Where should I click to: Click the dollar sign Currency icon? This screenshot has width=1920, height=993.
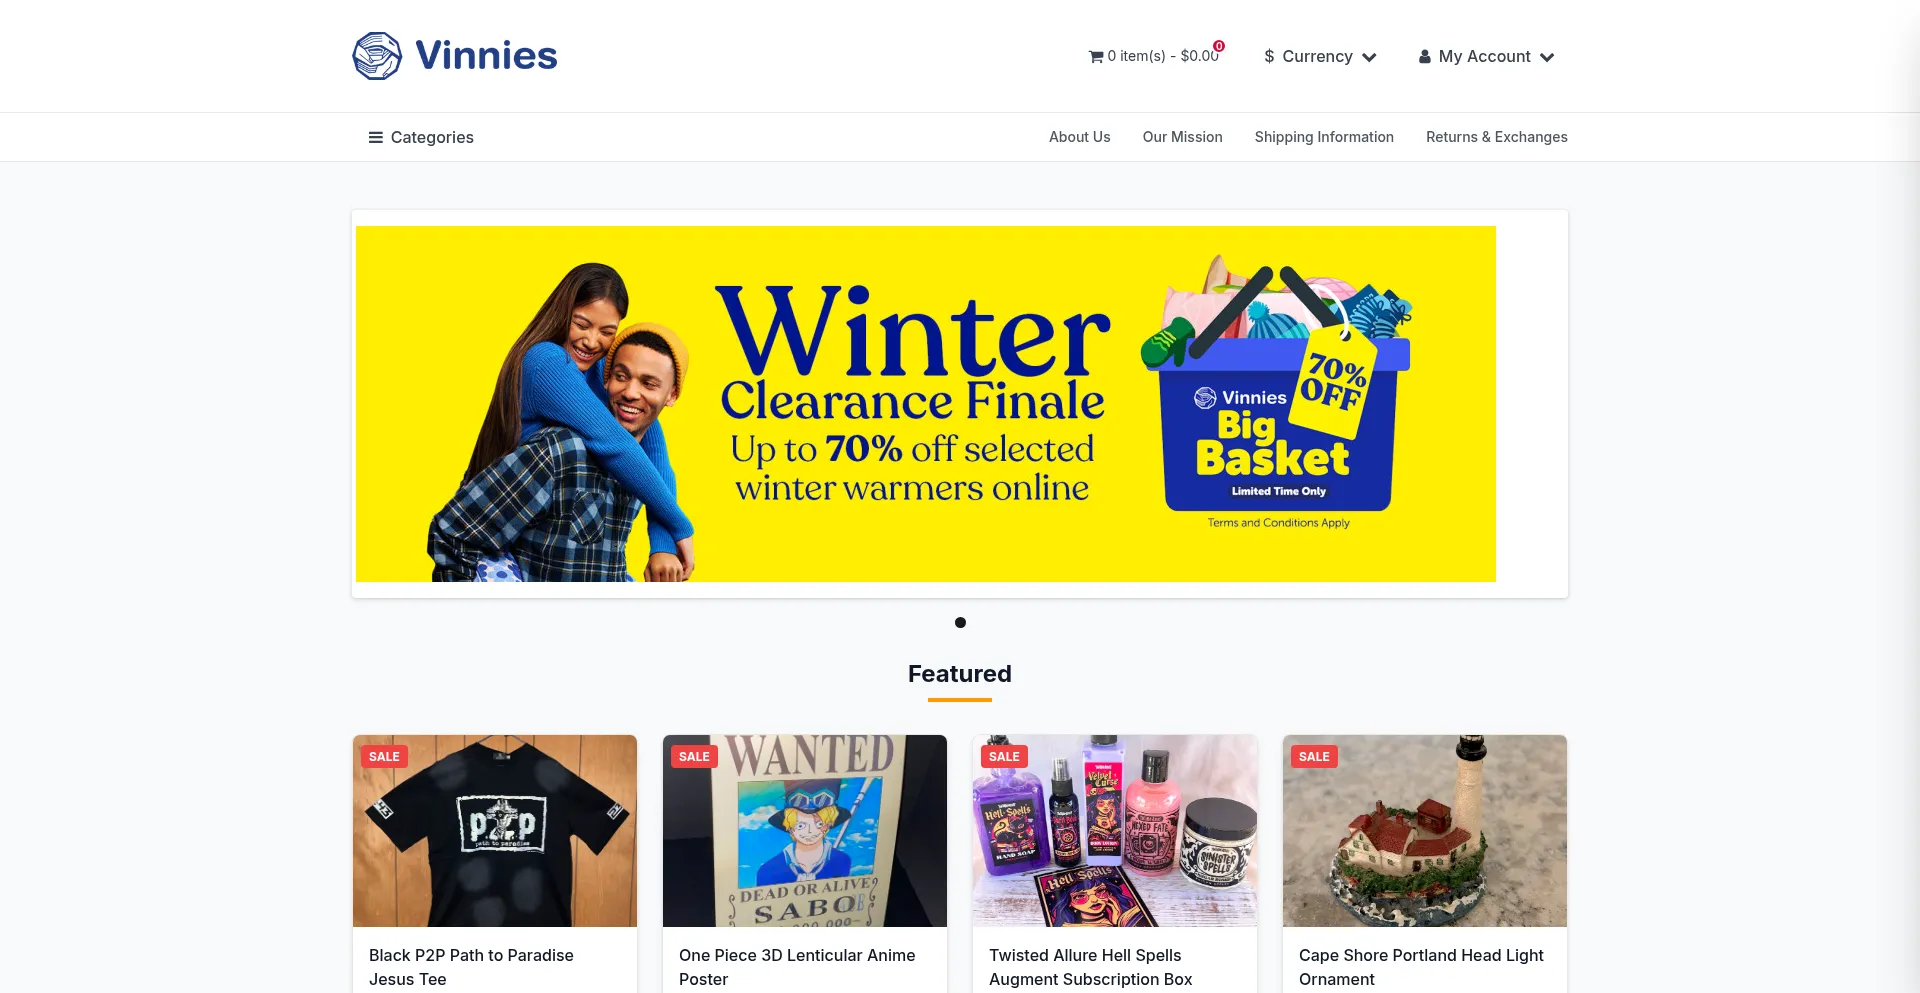[1269, 57]
